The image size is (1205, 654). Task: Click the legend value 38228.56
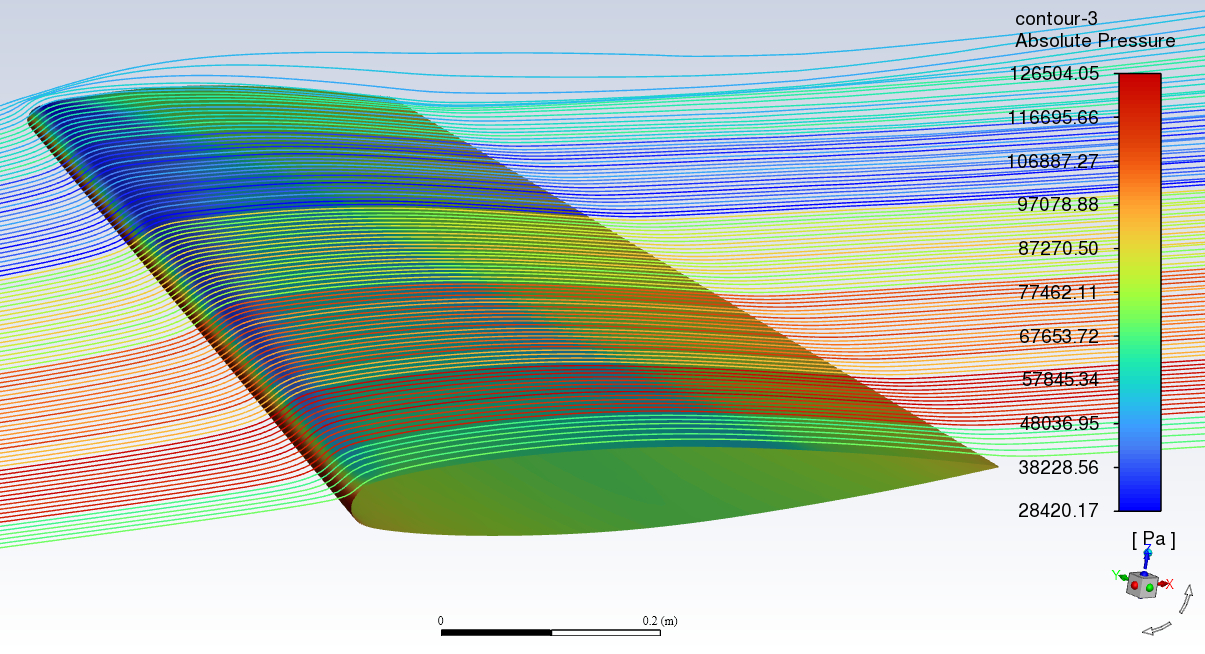(x=1058, y=467)
